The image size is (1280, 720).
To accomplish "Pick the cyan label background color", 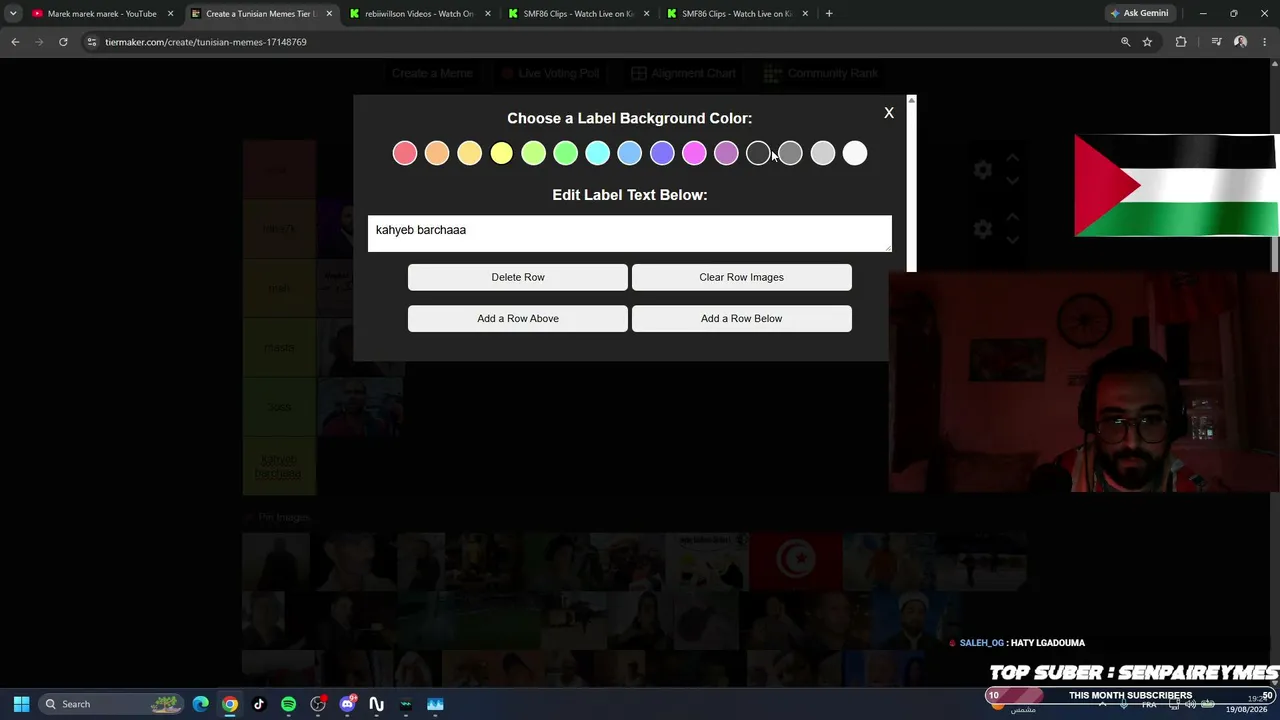I will pyautogui.click(x=597, y=153).
